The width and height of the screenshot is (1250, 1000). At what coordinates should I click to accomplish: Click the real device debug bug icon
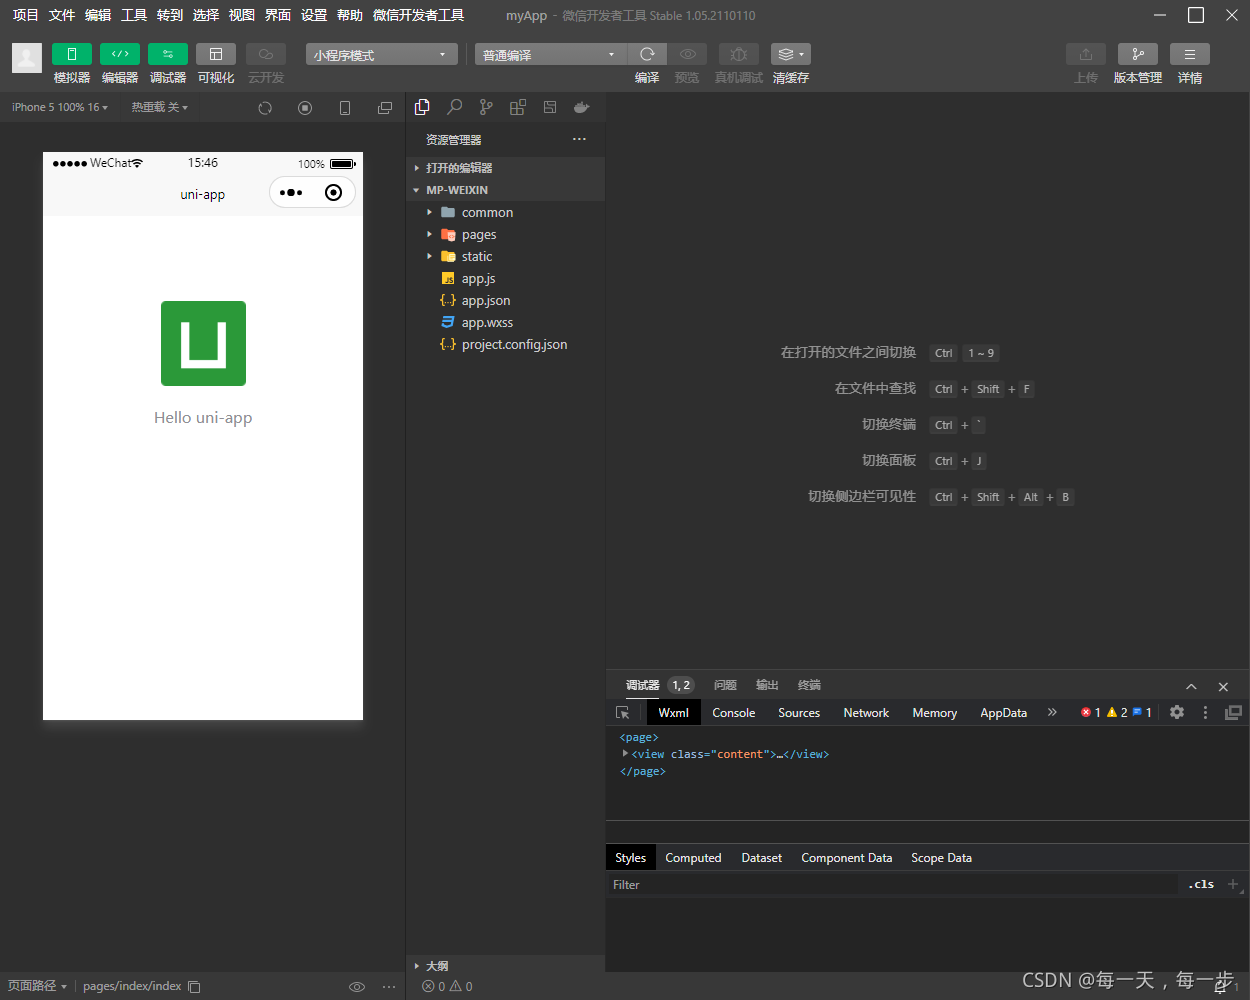click(739, 54)
